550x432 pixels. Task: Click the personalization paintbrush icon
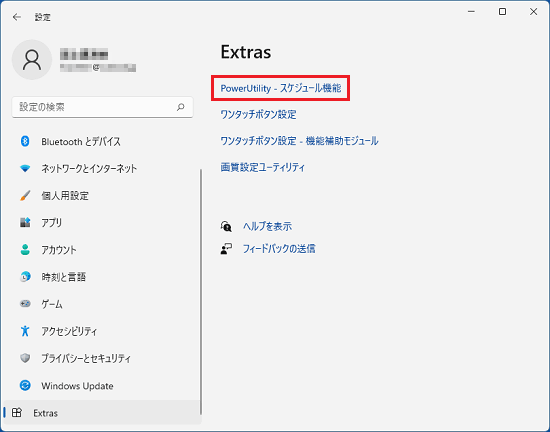tap(25, 195)
